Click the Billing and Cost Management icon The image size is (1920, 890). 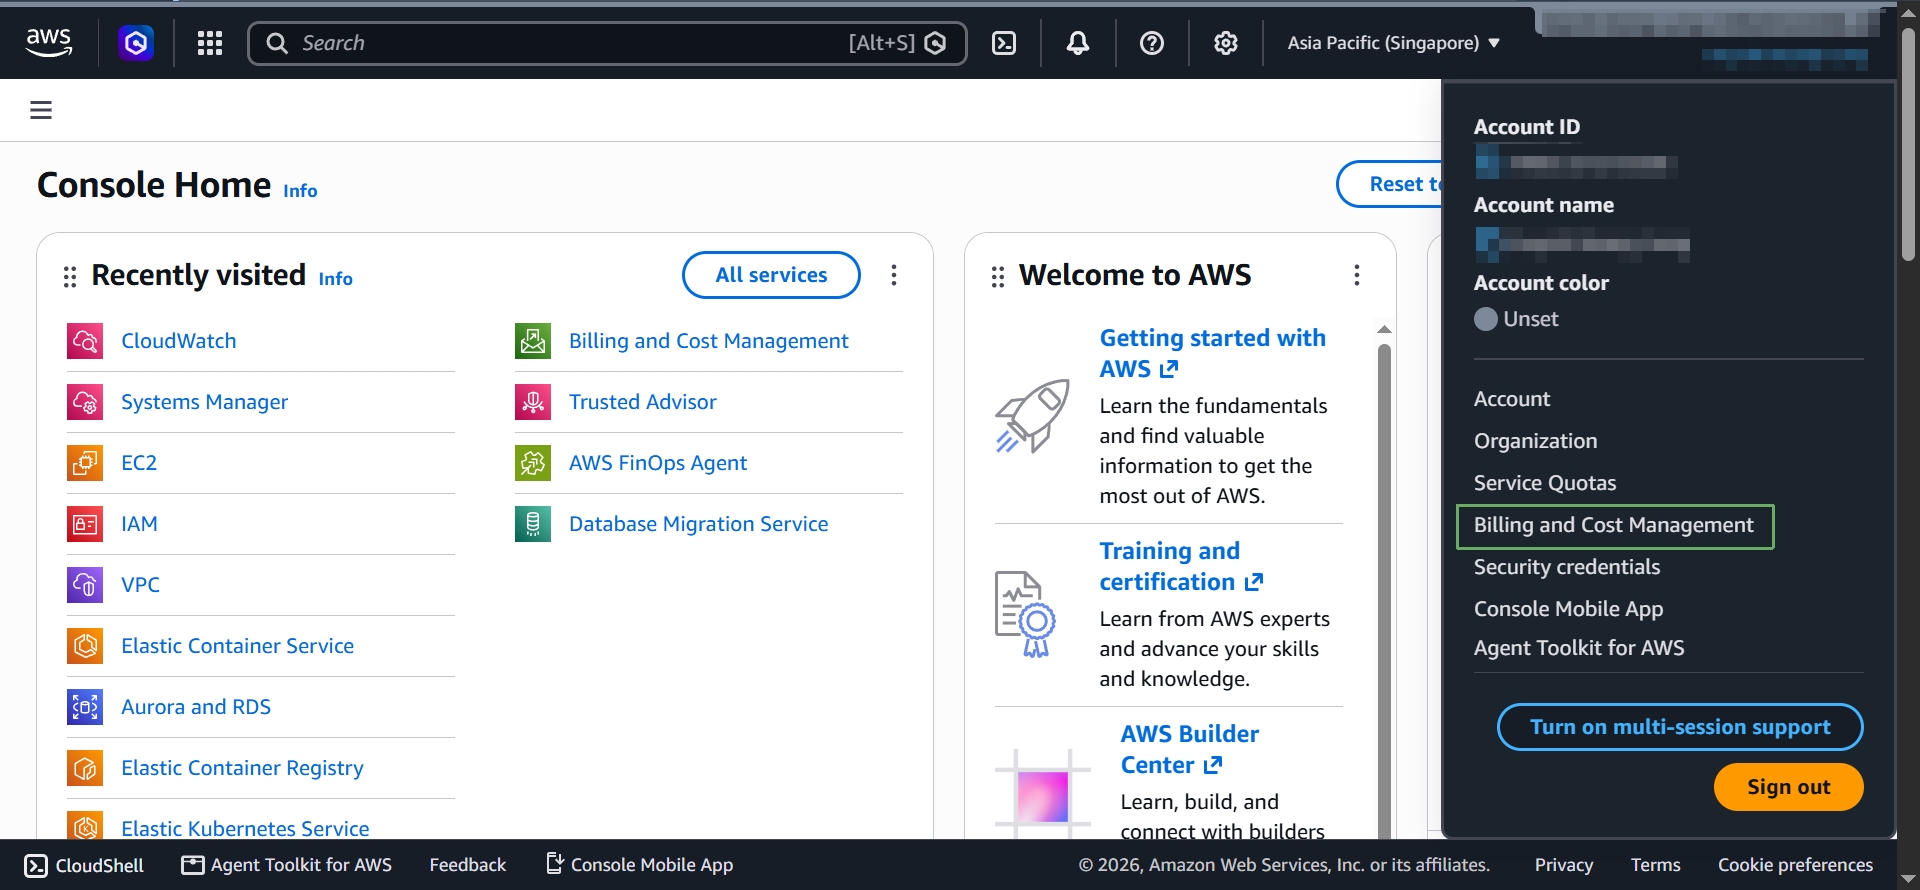pos(533,341)
